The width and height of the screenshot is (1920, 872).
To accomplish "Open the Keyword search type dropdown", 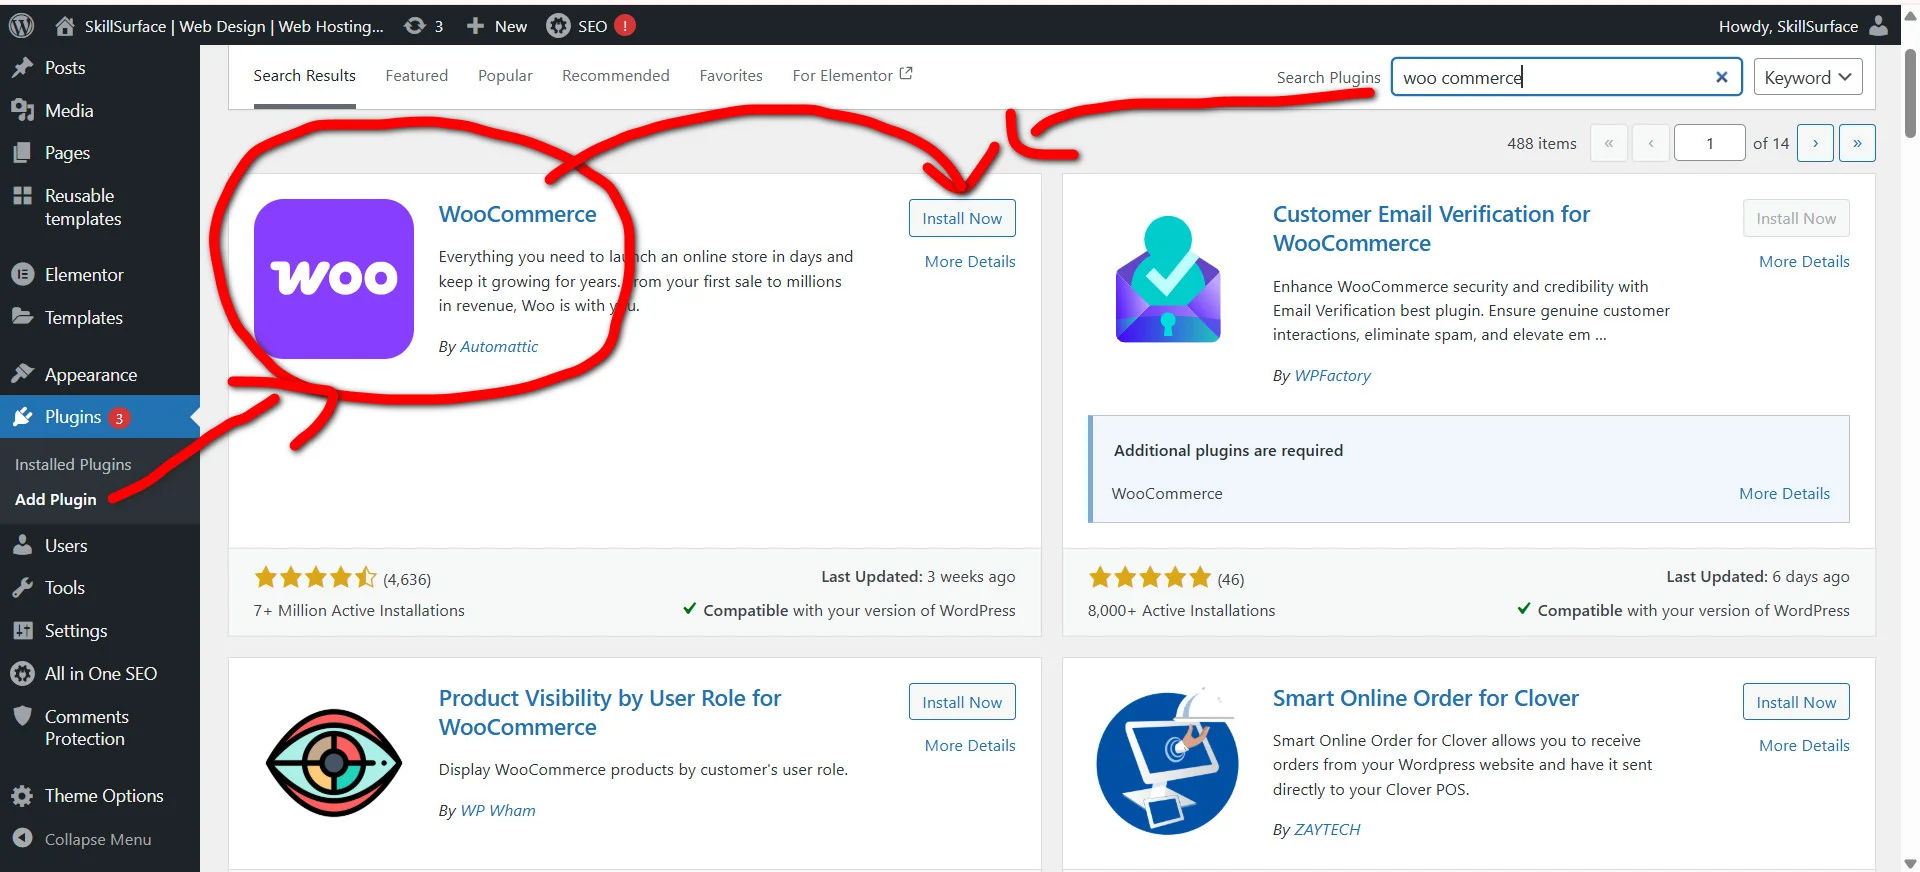I will (x=1808, y=77).
